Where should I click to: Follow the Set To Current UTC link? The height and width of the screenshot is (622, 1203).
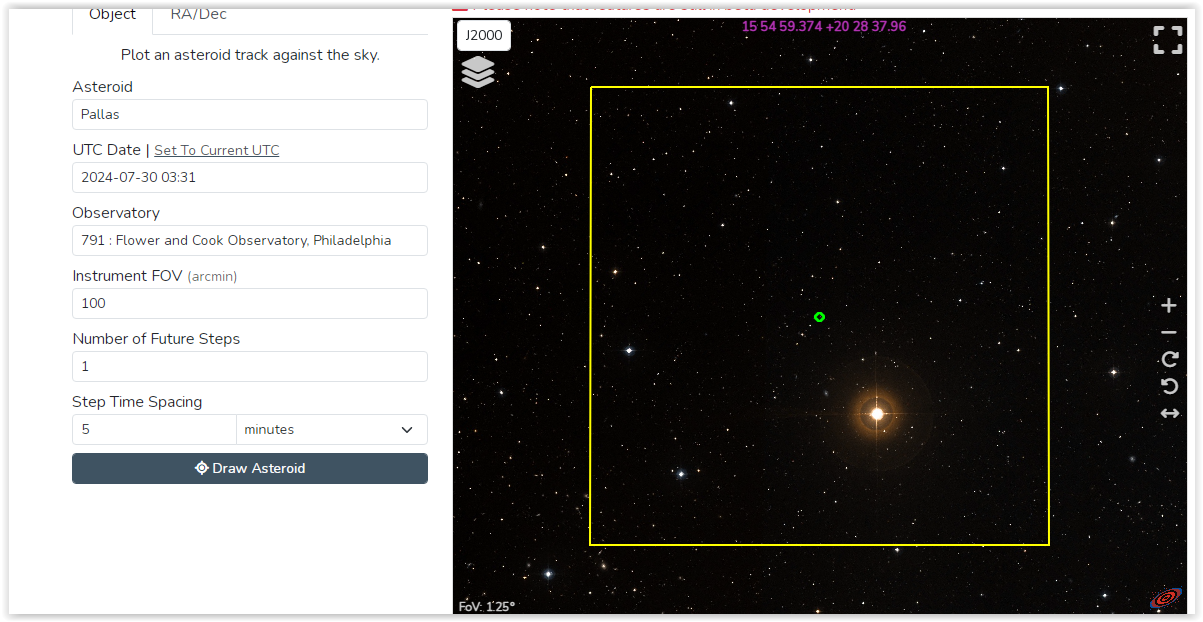pos(217,150)
